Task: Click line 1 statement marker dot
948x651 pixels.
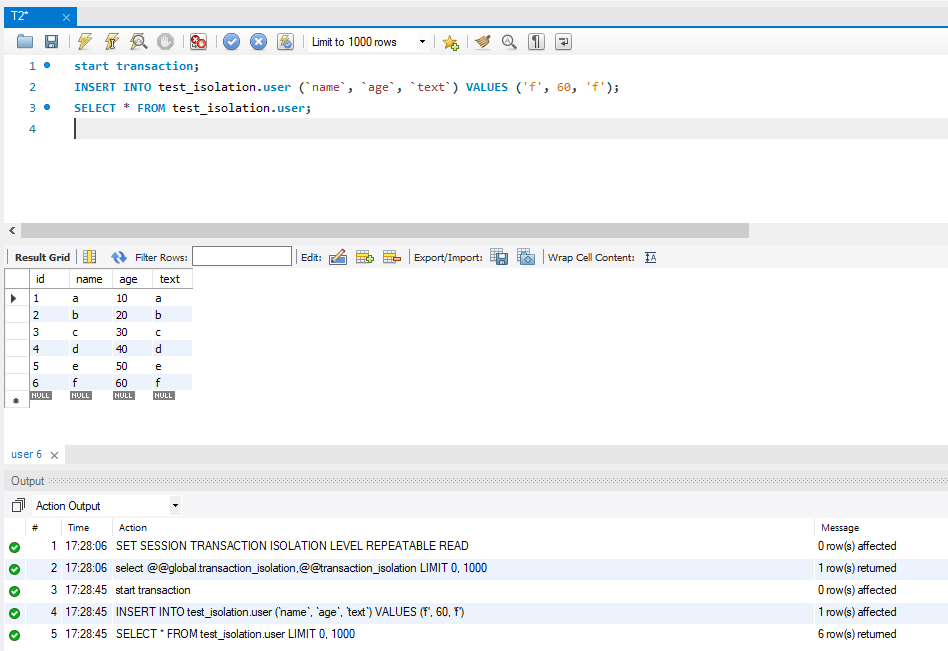Action: [47, 65]
